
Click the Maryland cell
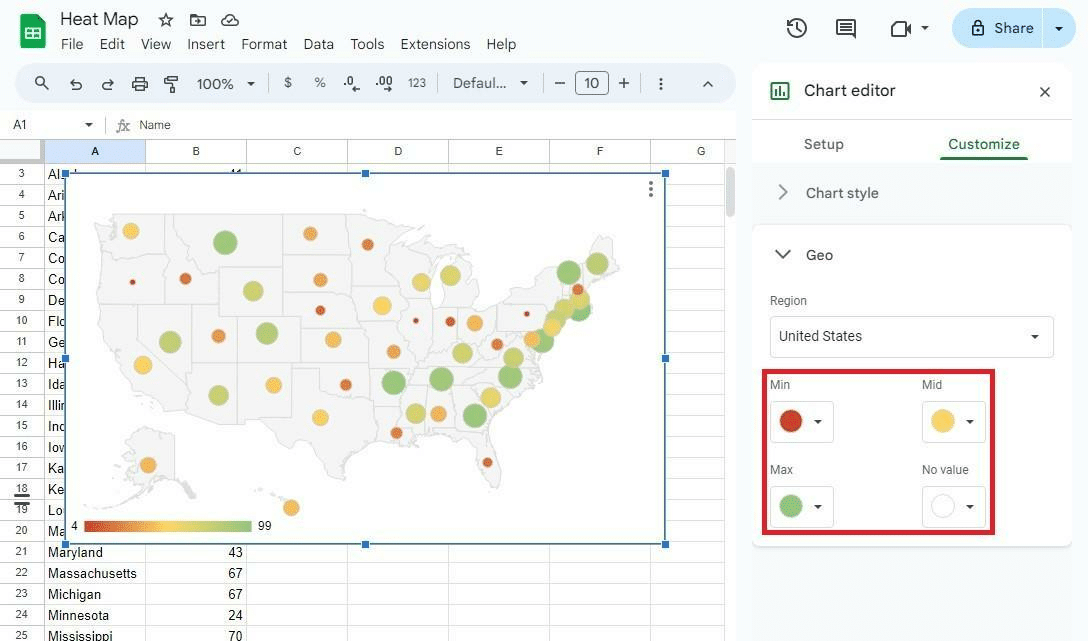click(95, 552)
